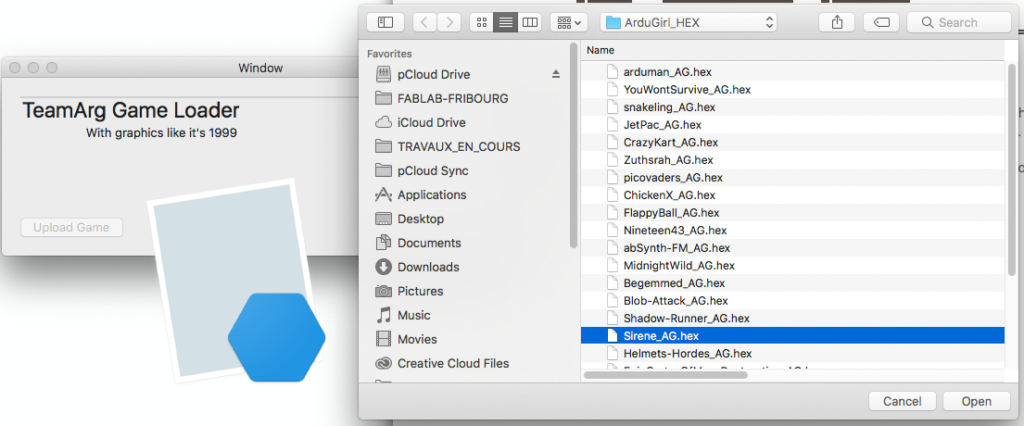This screenshot has width=1024, height=426.
Task: Click the Search field
Action: (959, 22)
